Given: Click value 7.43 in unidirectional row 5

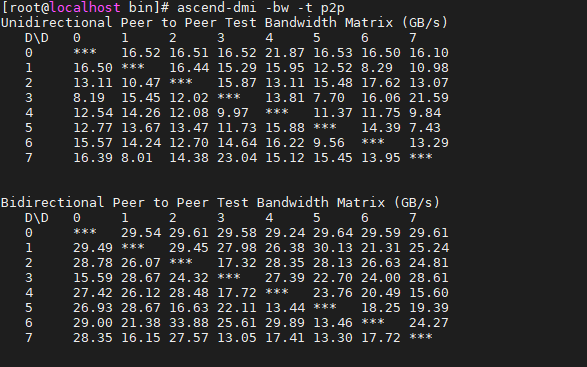Looking at the screenshot, I should tap(425, 128).
